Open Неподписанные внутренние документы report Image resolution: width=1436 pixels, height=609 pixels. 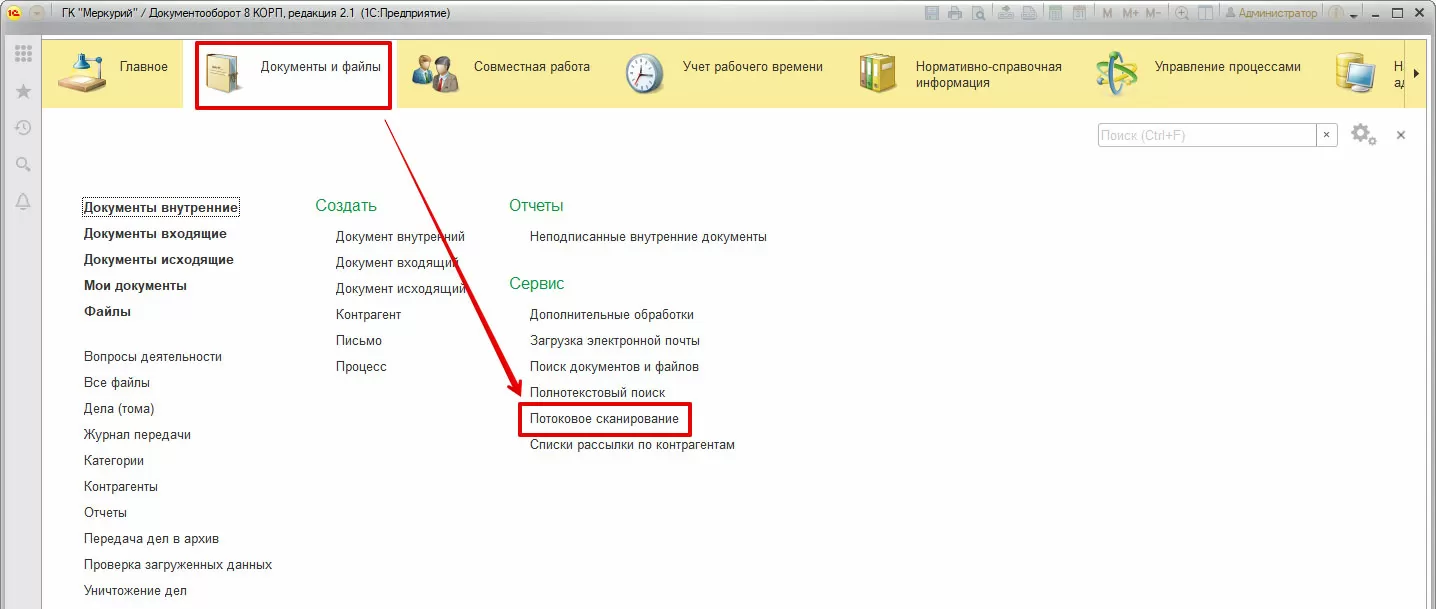[648, 237]
